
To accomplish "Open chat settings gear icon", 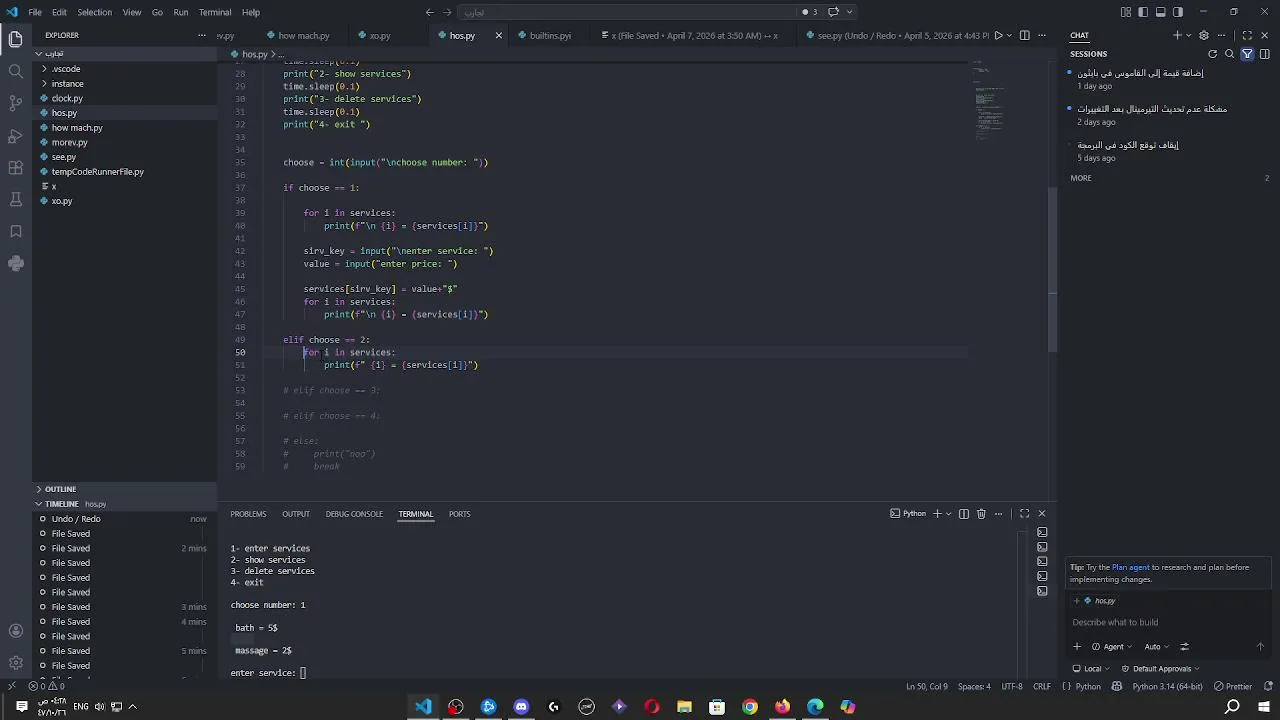I will coord(1204,35).
